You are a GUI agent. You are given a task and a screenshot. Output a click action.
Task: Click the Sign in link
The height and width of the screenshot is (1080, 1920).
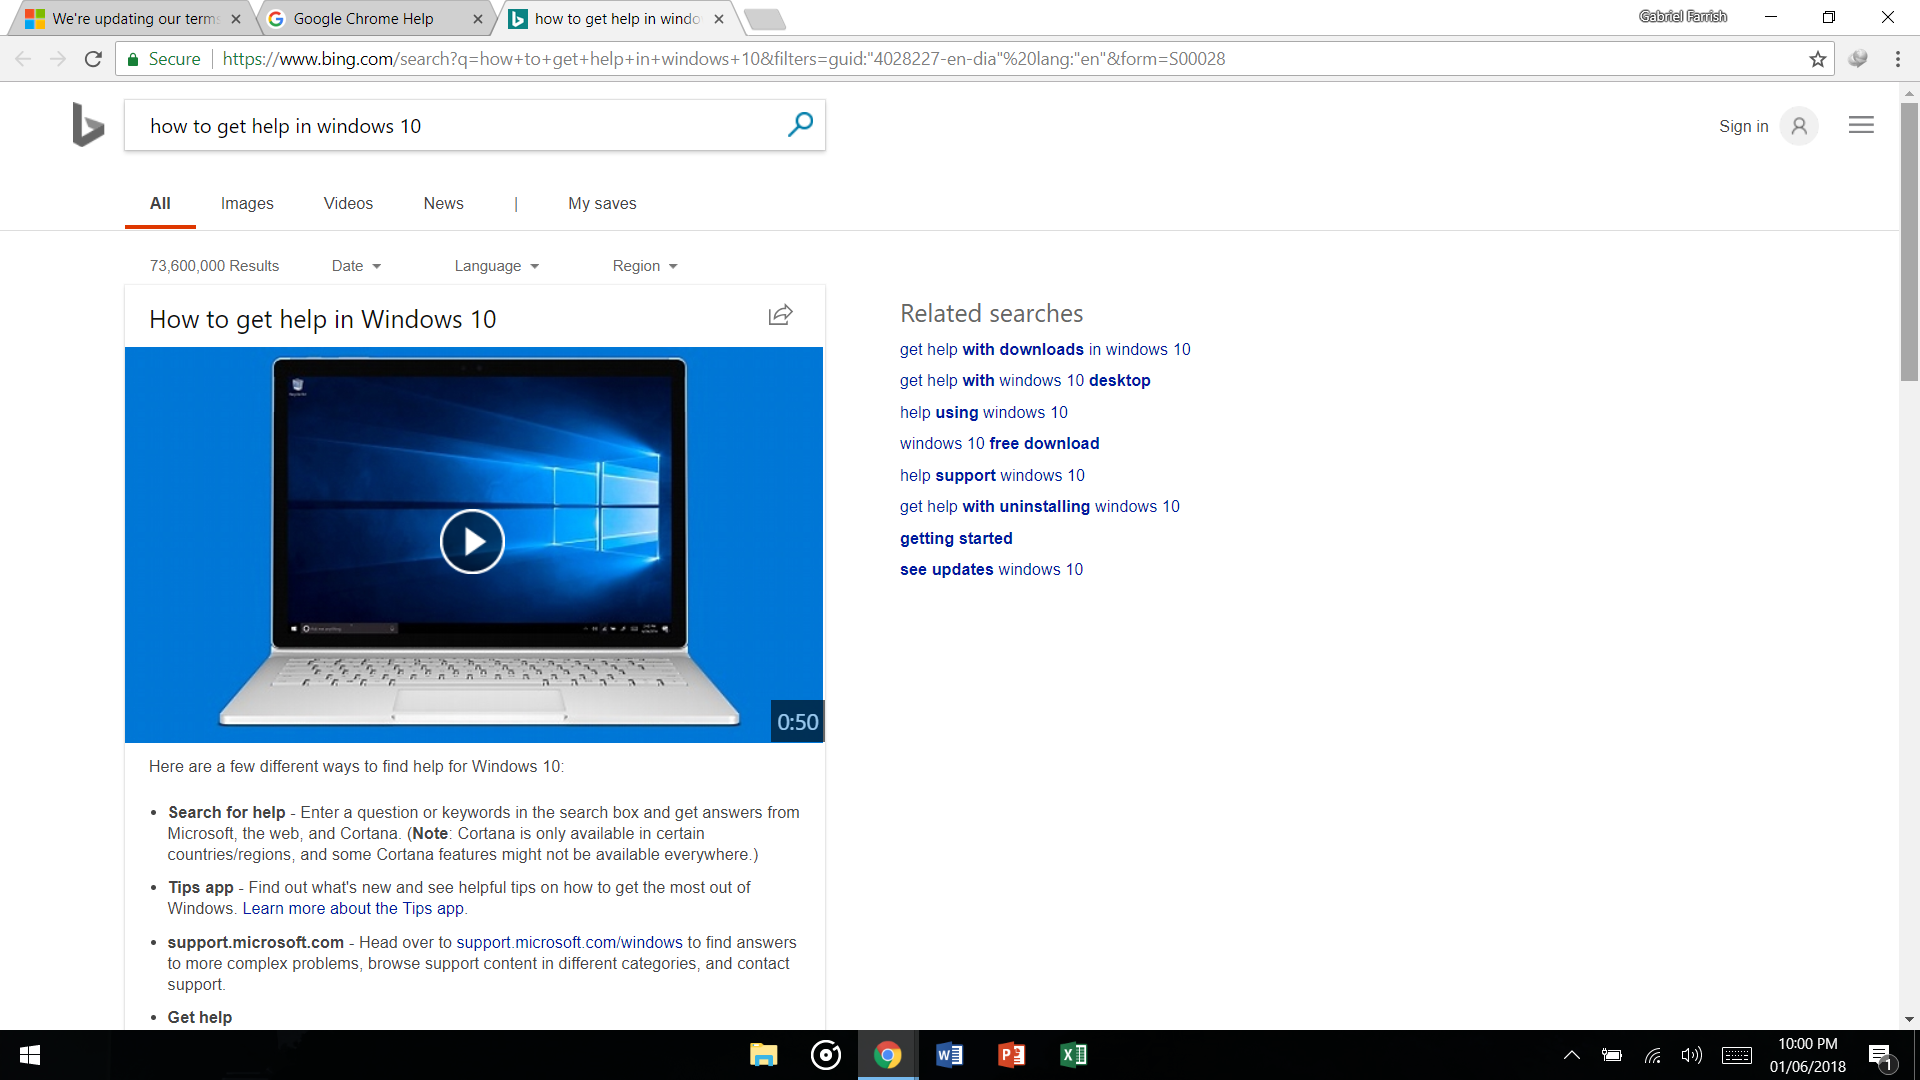(1743, 127)
